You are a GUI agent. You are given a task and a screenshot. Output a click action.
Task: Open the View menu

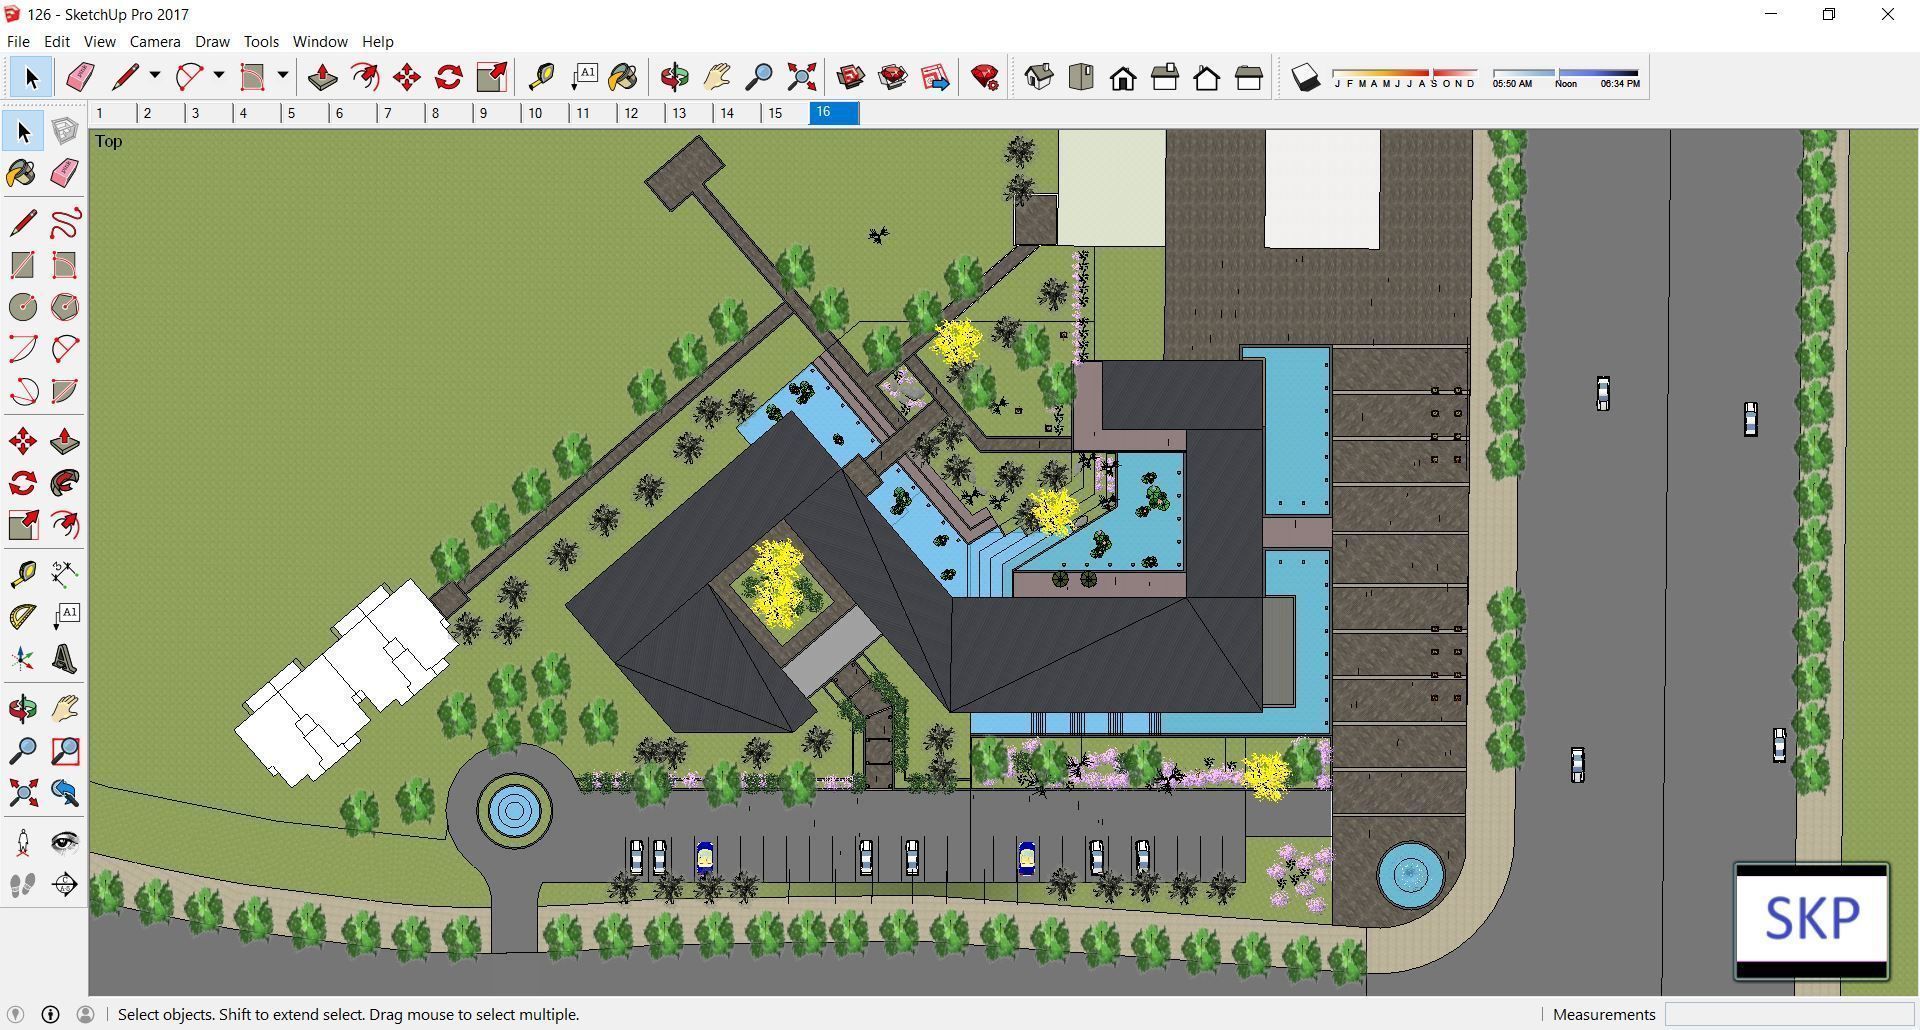click(99, 41)
